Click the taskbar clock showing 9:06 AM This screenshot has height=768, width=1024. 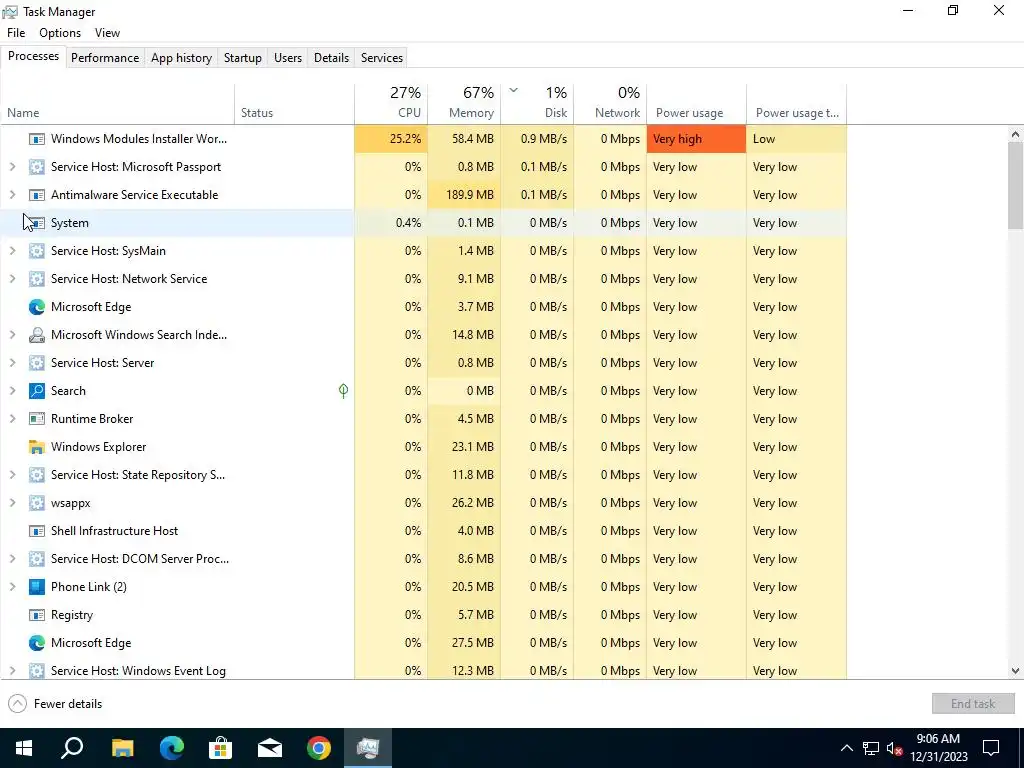(x=938, y=748)
